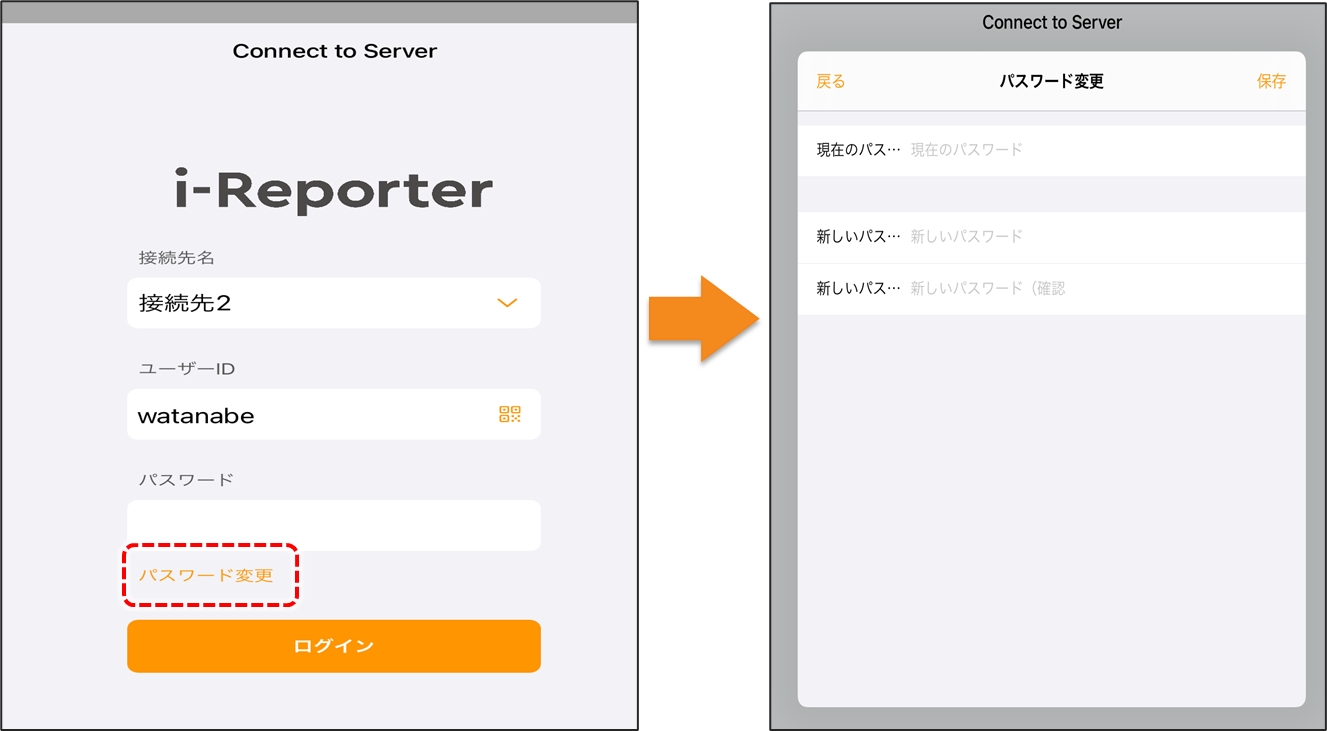Click Connect to Server header above dialog

click(x=1051, y=22)
